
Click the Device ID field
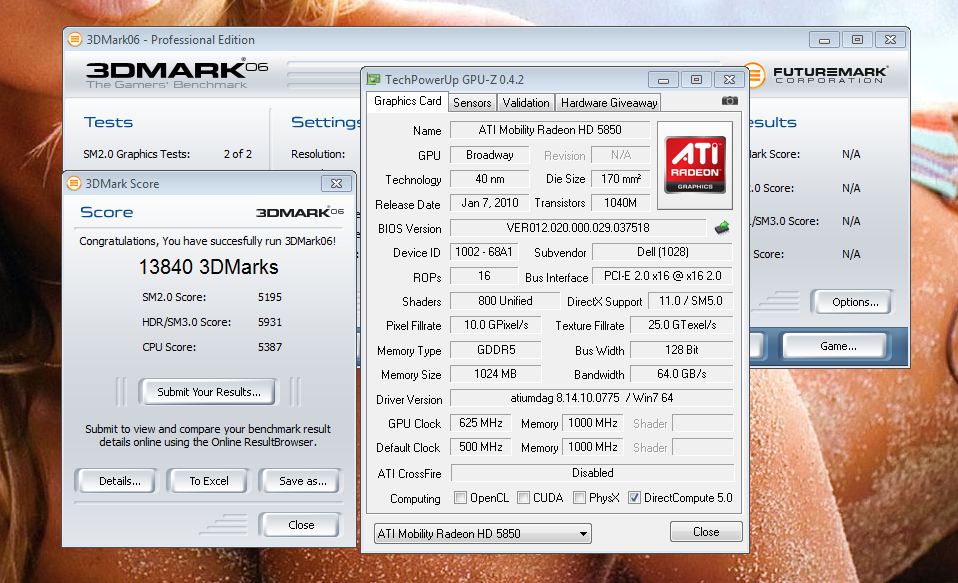(x=483, y=252)
